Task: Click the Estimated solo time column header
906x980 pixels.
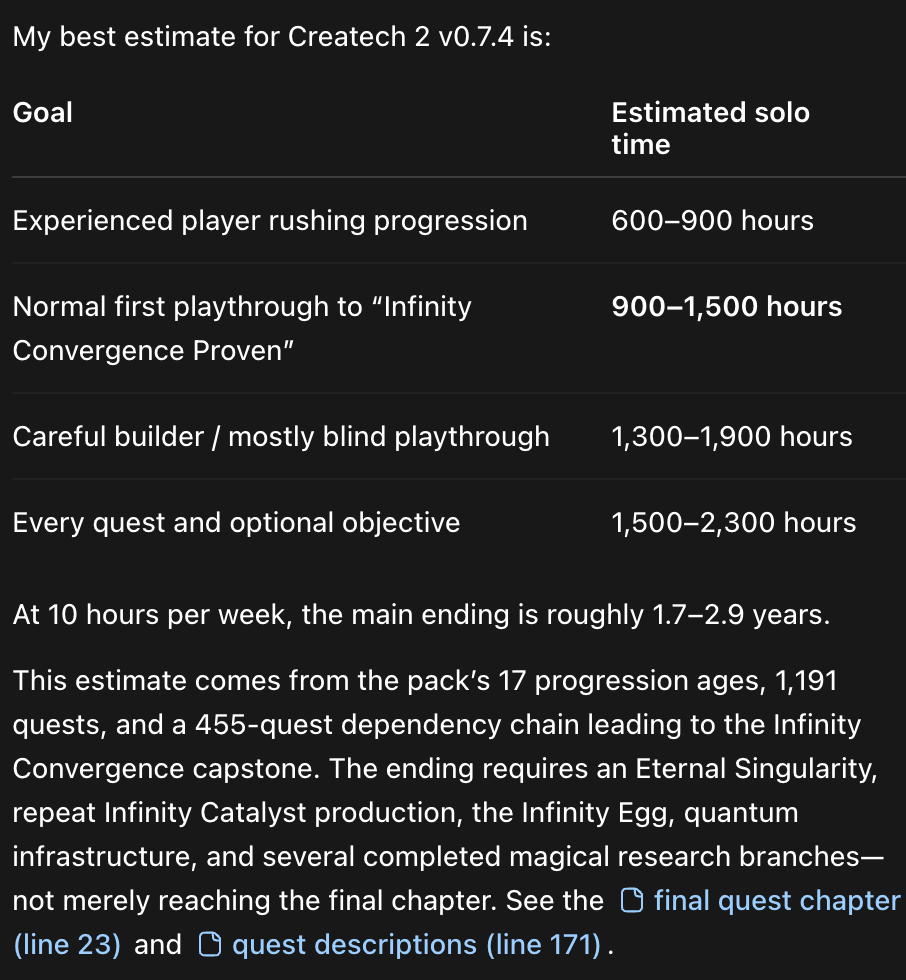Action: pos(710,128)
